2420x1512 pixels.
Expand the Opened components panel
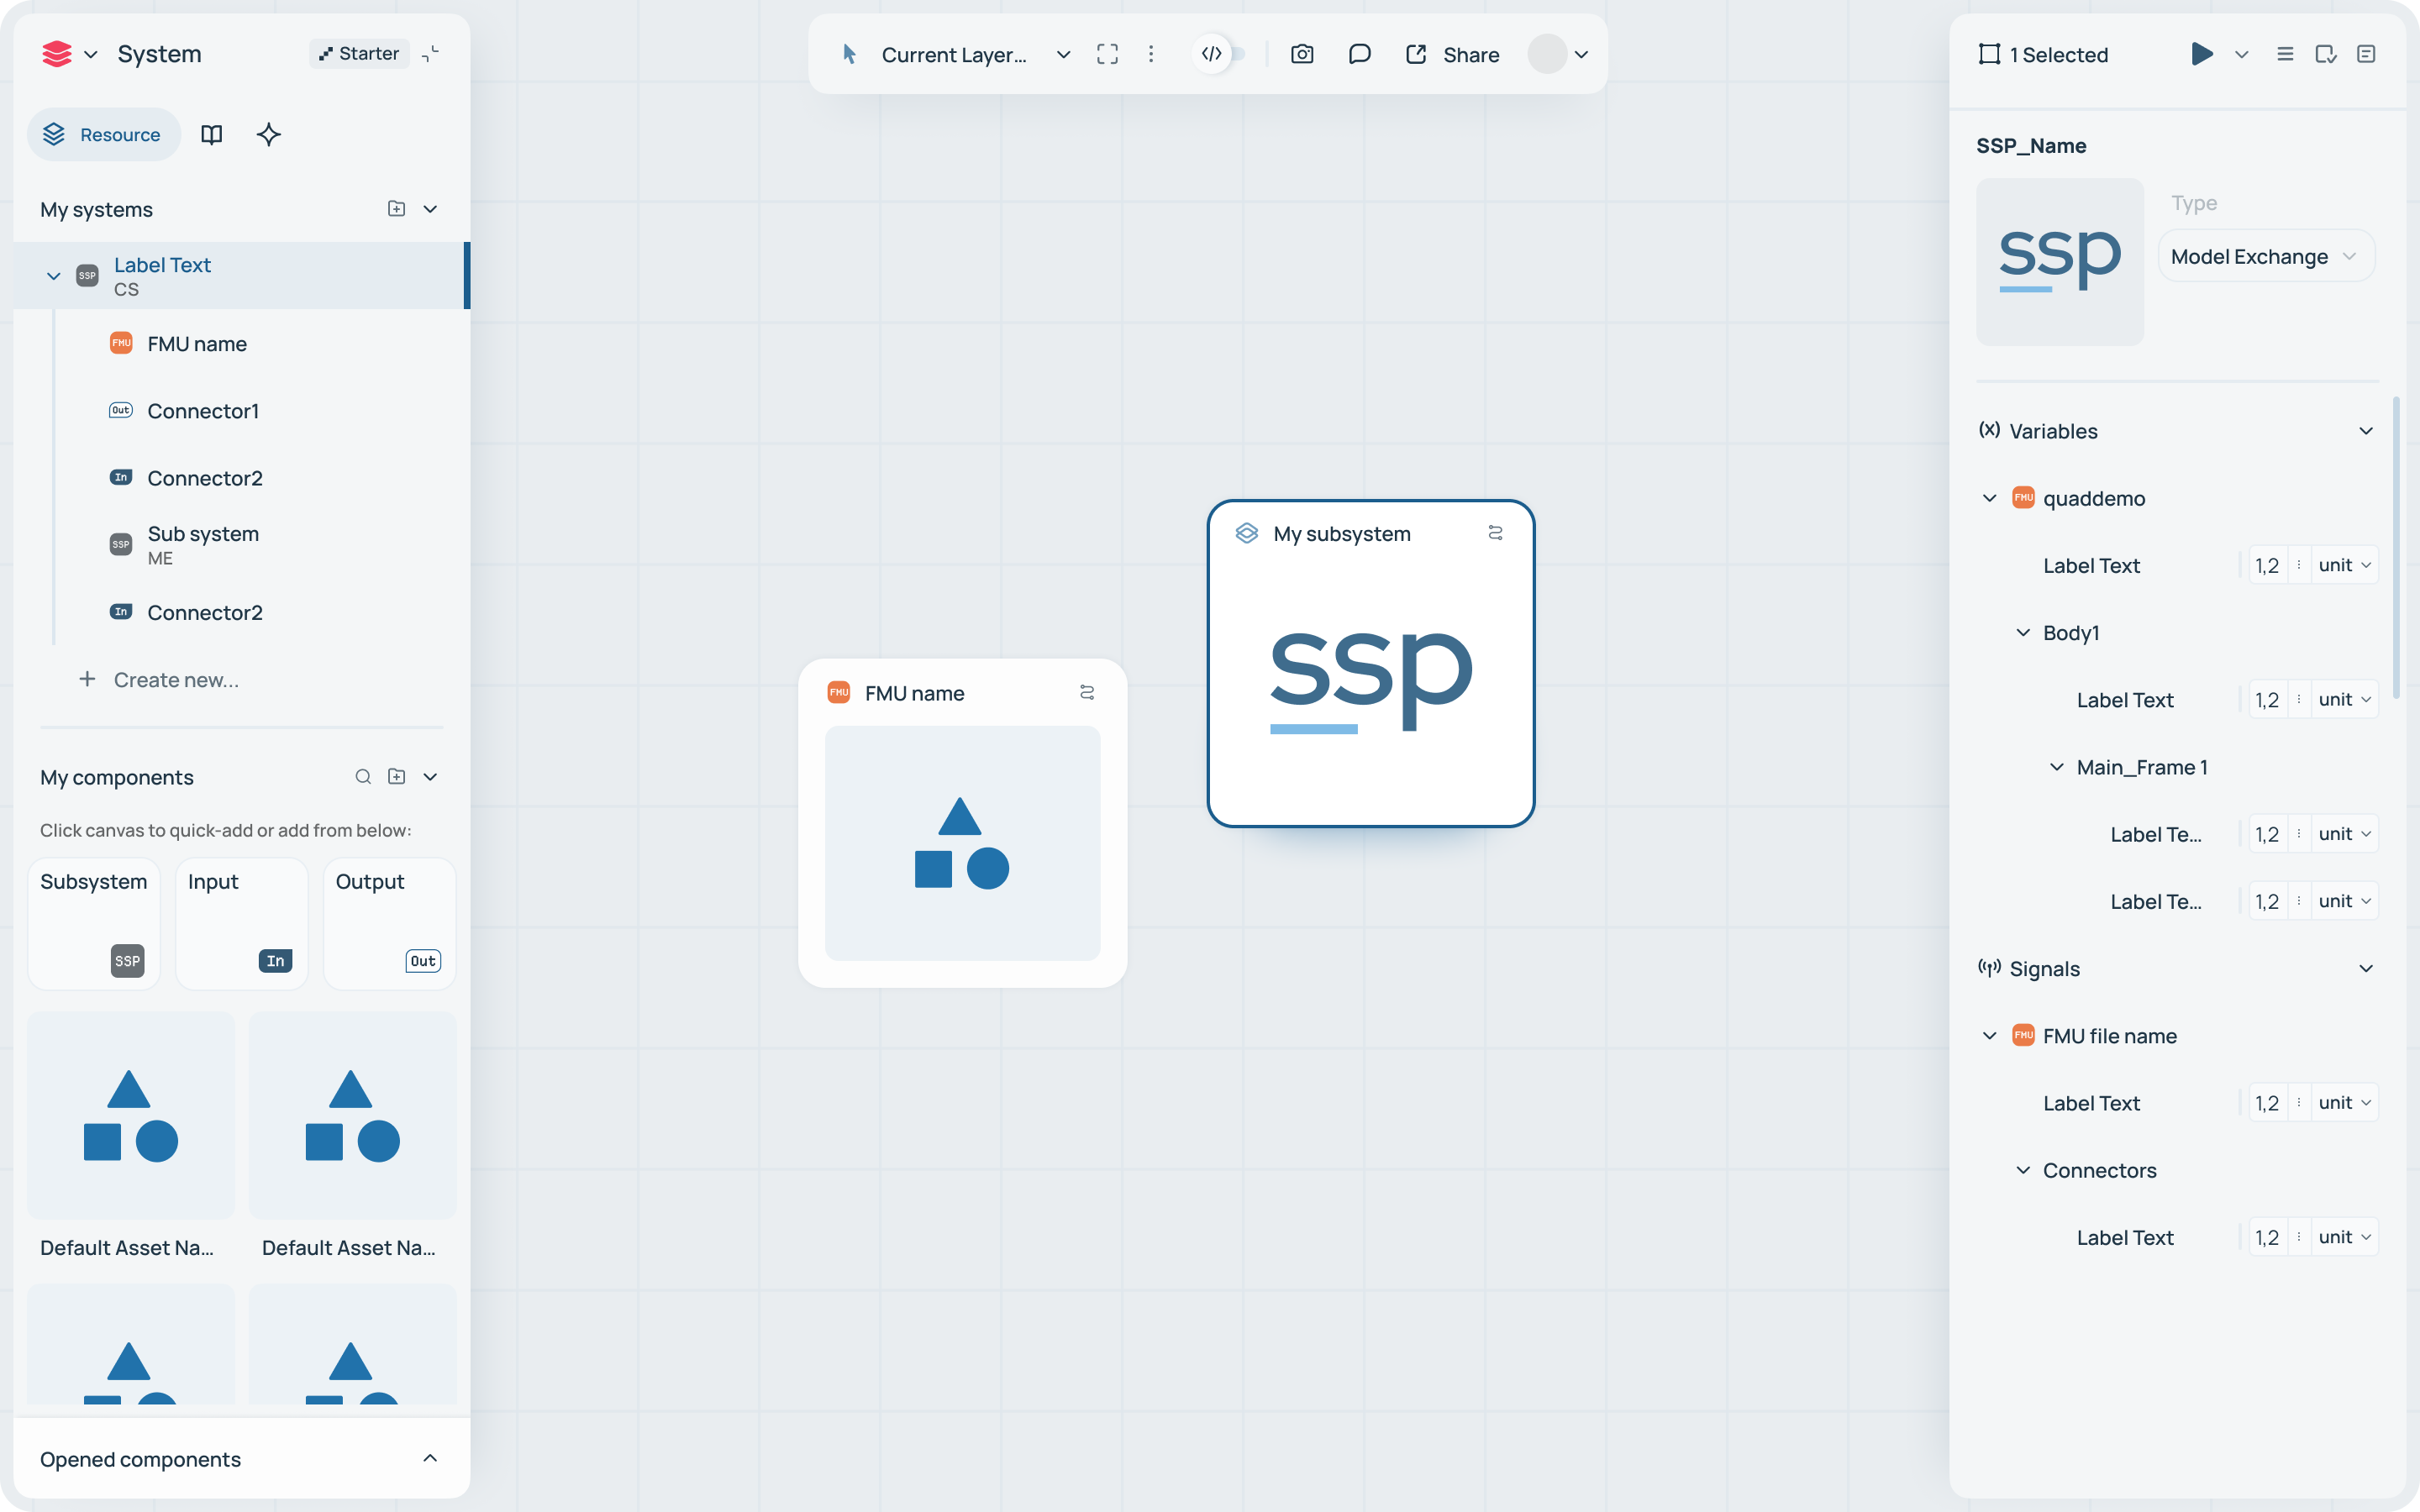click(430, 1458)
